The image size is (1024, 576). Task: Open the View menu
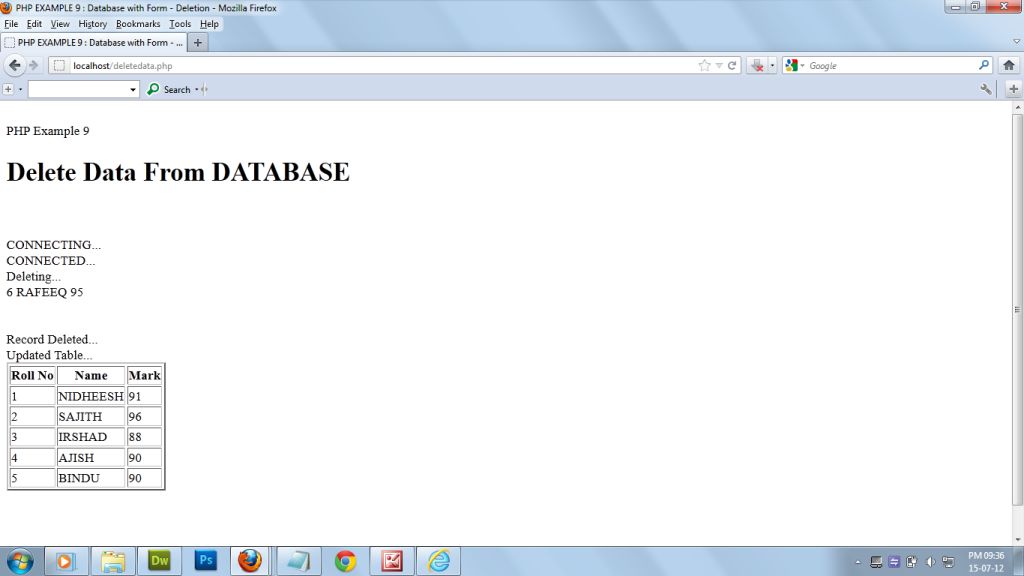59,24
